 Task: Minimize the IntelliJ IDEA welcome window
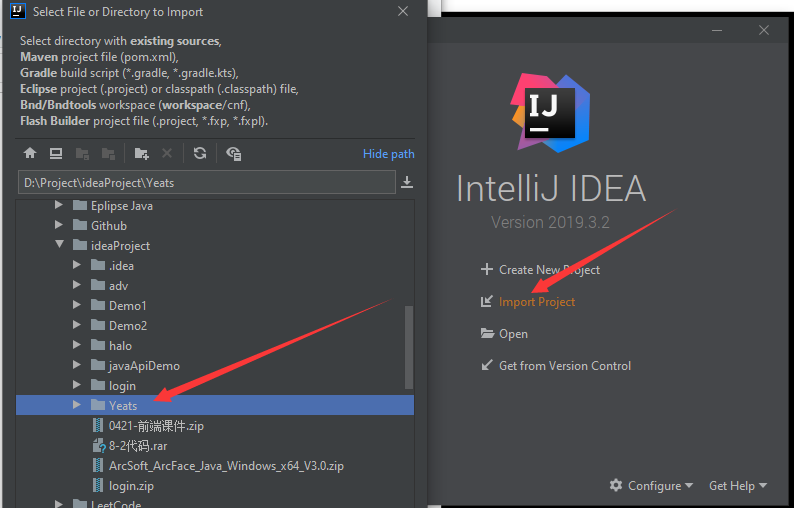[x=717, y=30]
